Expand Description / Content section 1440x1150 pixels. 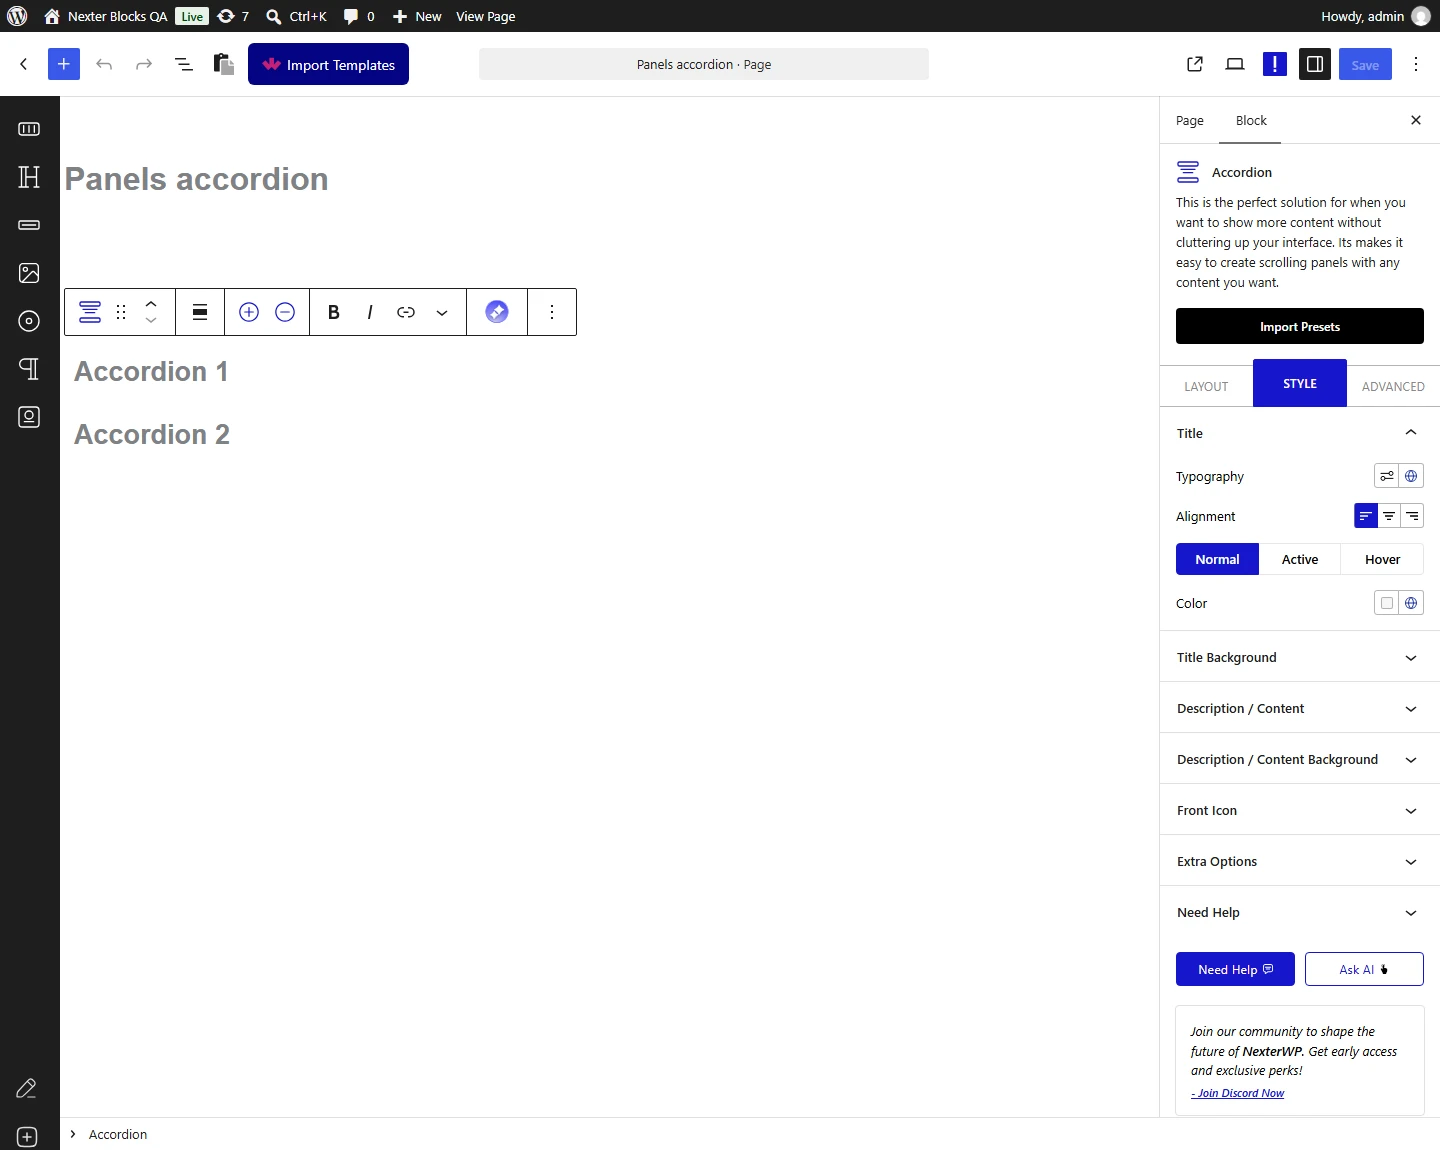tap(1300, 708)
